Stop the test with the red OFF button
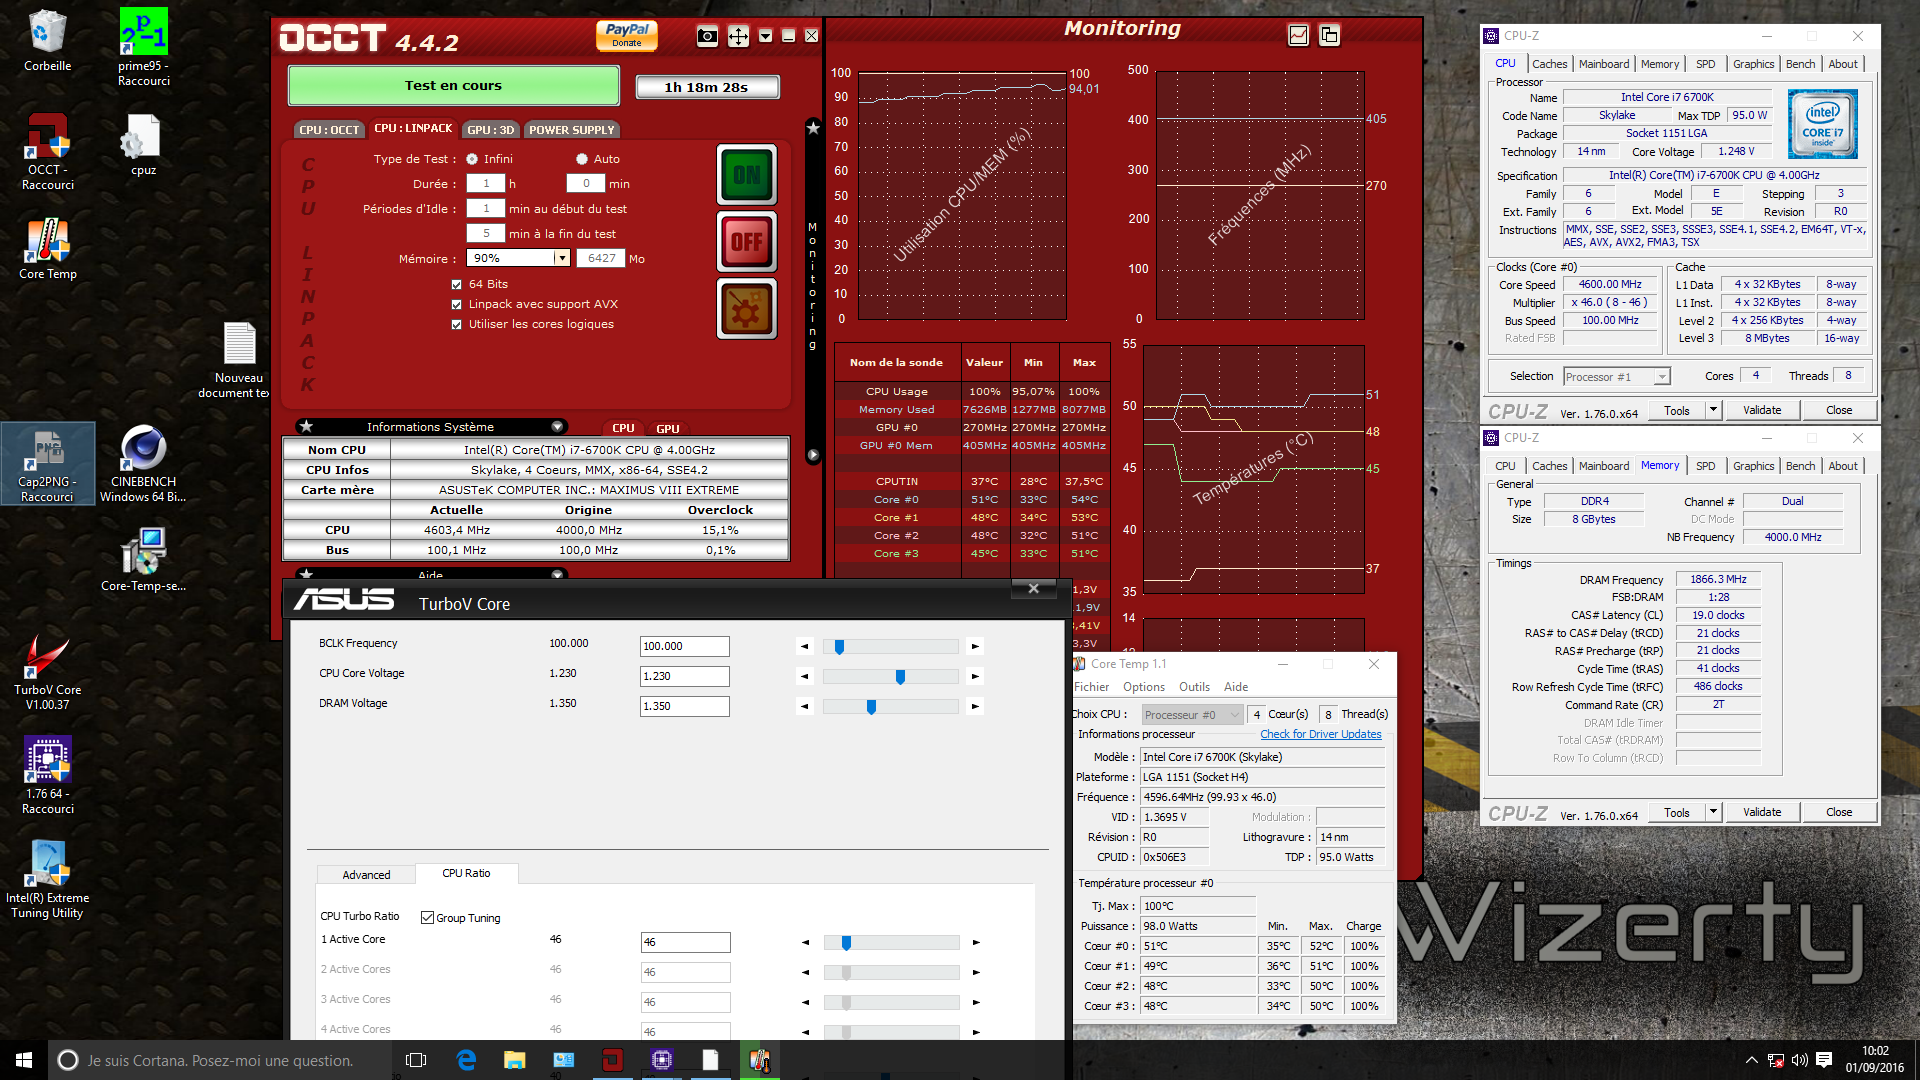The width and height of the screenshot is (1920, 1080). (x=747, y=242)
